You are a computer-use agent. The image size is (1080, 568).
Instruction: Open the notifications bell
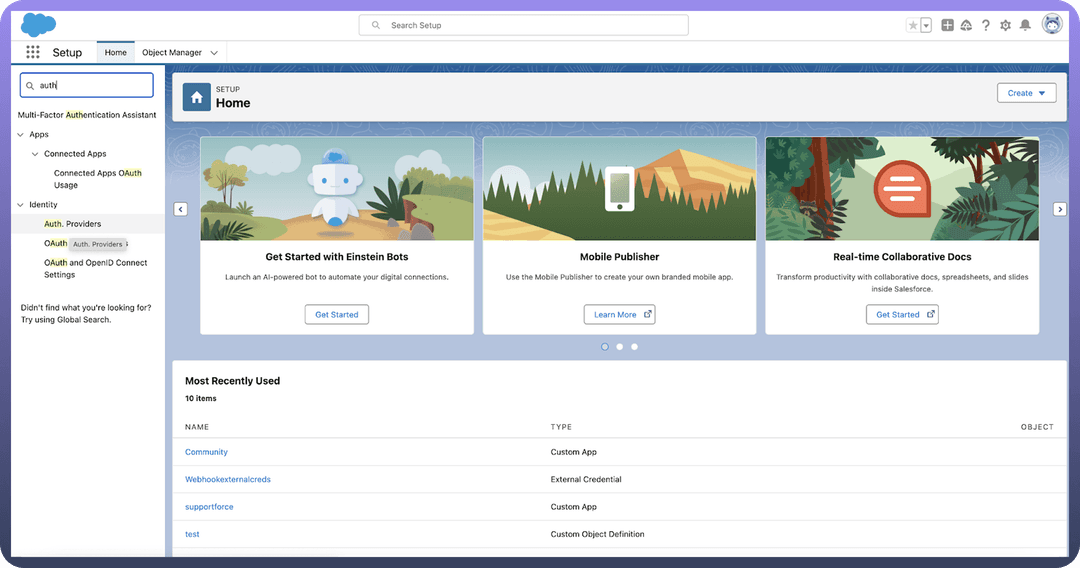(x=1025, y=25)
